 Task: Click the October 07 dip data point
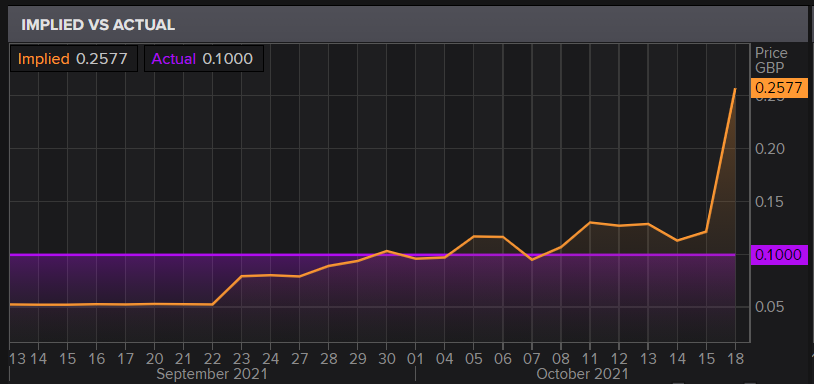click(532, 259)
